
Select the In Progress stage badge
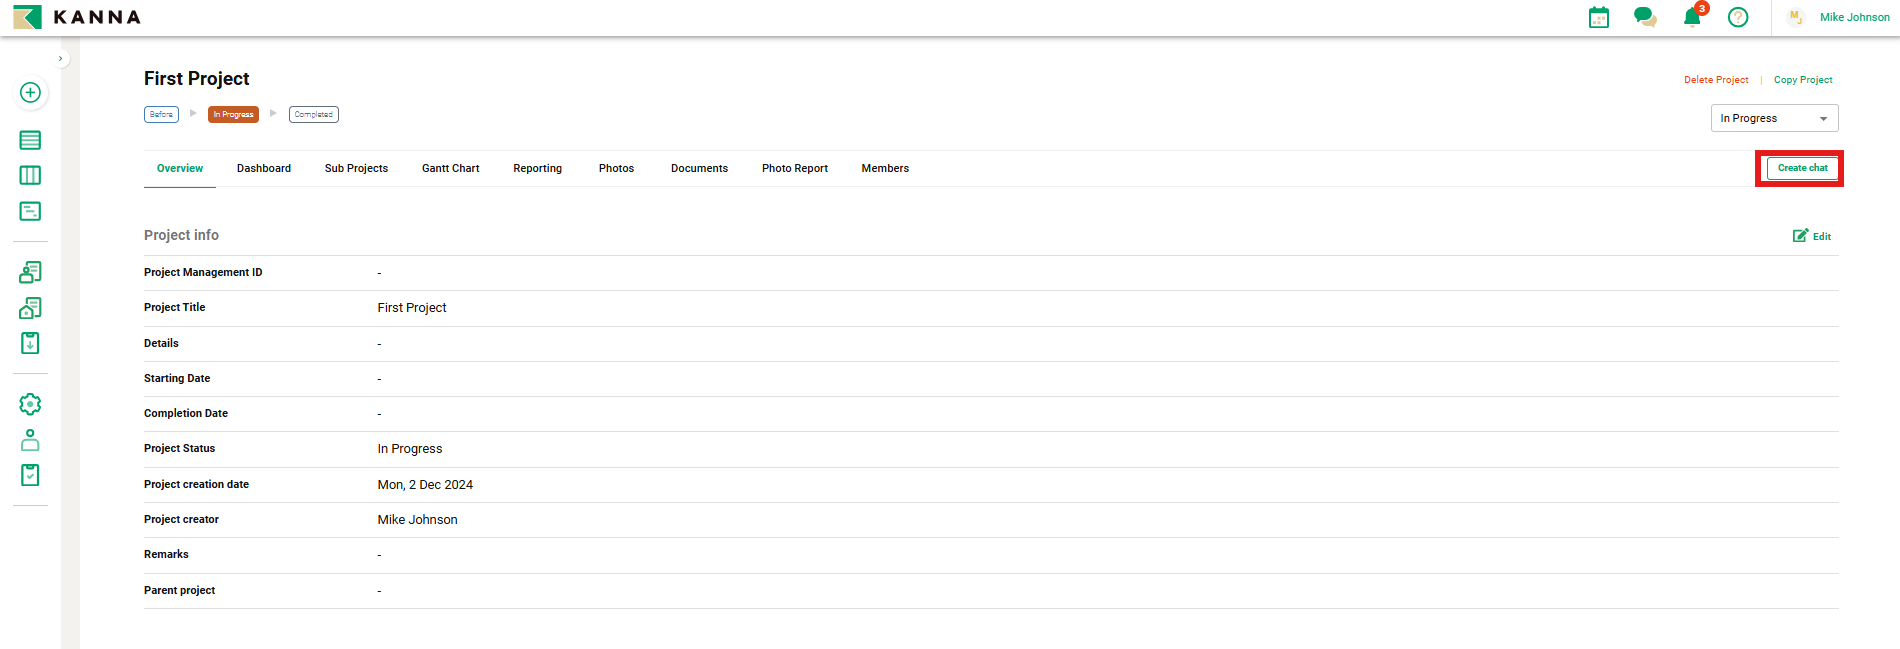(x=233, y=115)
